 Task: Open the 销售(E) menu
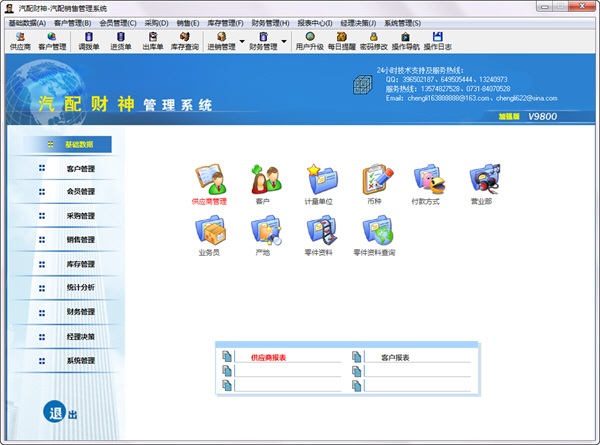click(x=188, y=23)
